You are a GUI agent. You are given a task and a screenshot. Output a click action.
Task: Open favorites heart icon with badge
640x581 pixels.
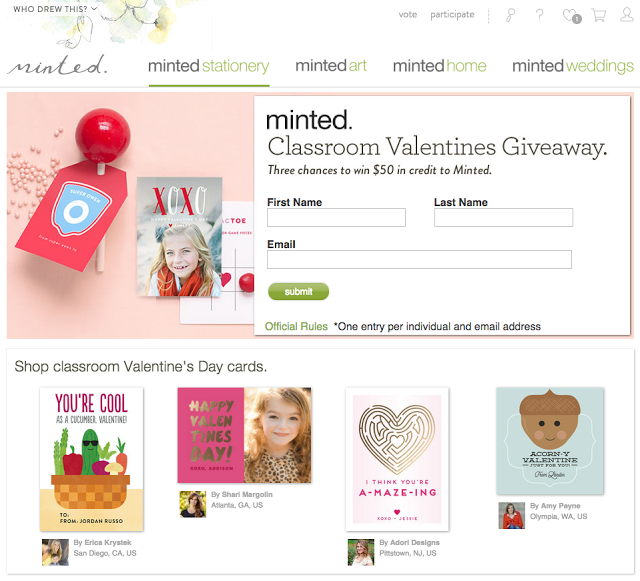coord(571,16)
